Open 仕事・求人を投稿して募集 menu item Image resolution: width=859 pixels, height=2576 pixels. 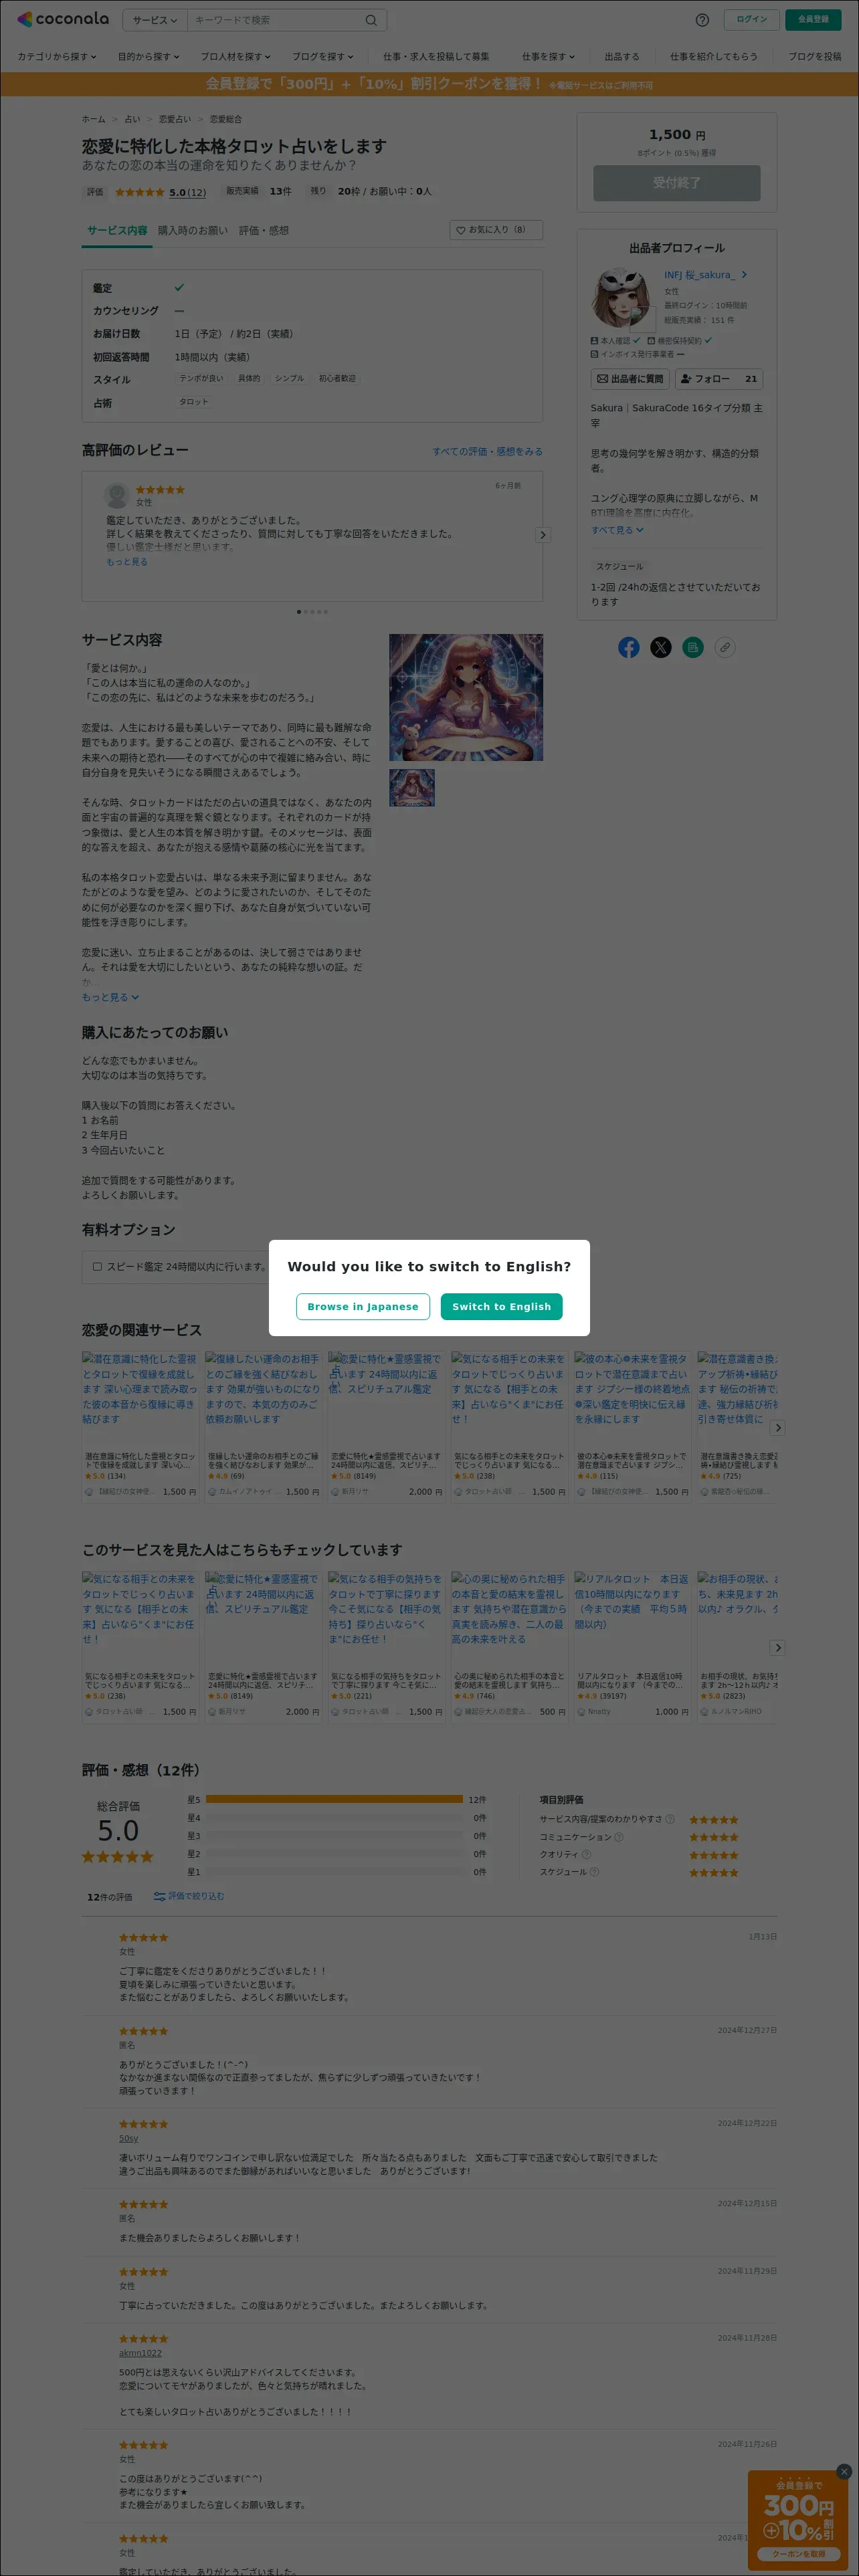coord(436,57)
